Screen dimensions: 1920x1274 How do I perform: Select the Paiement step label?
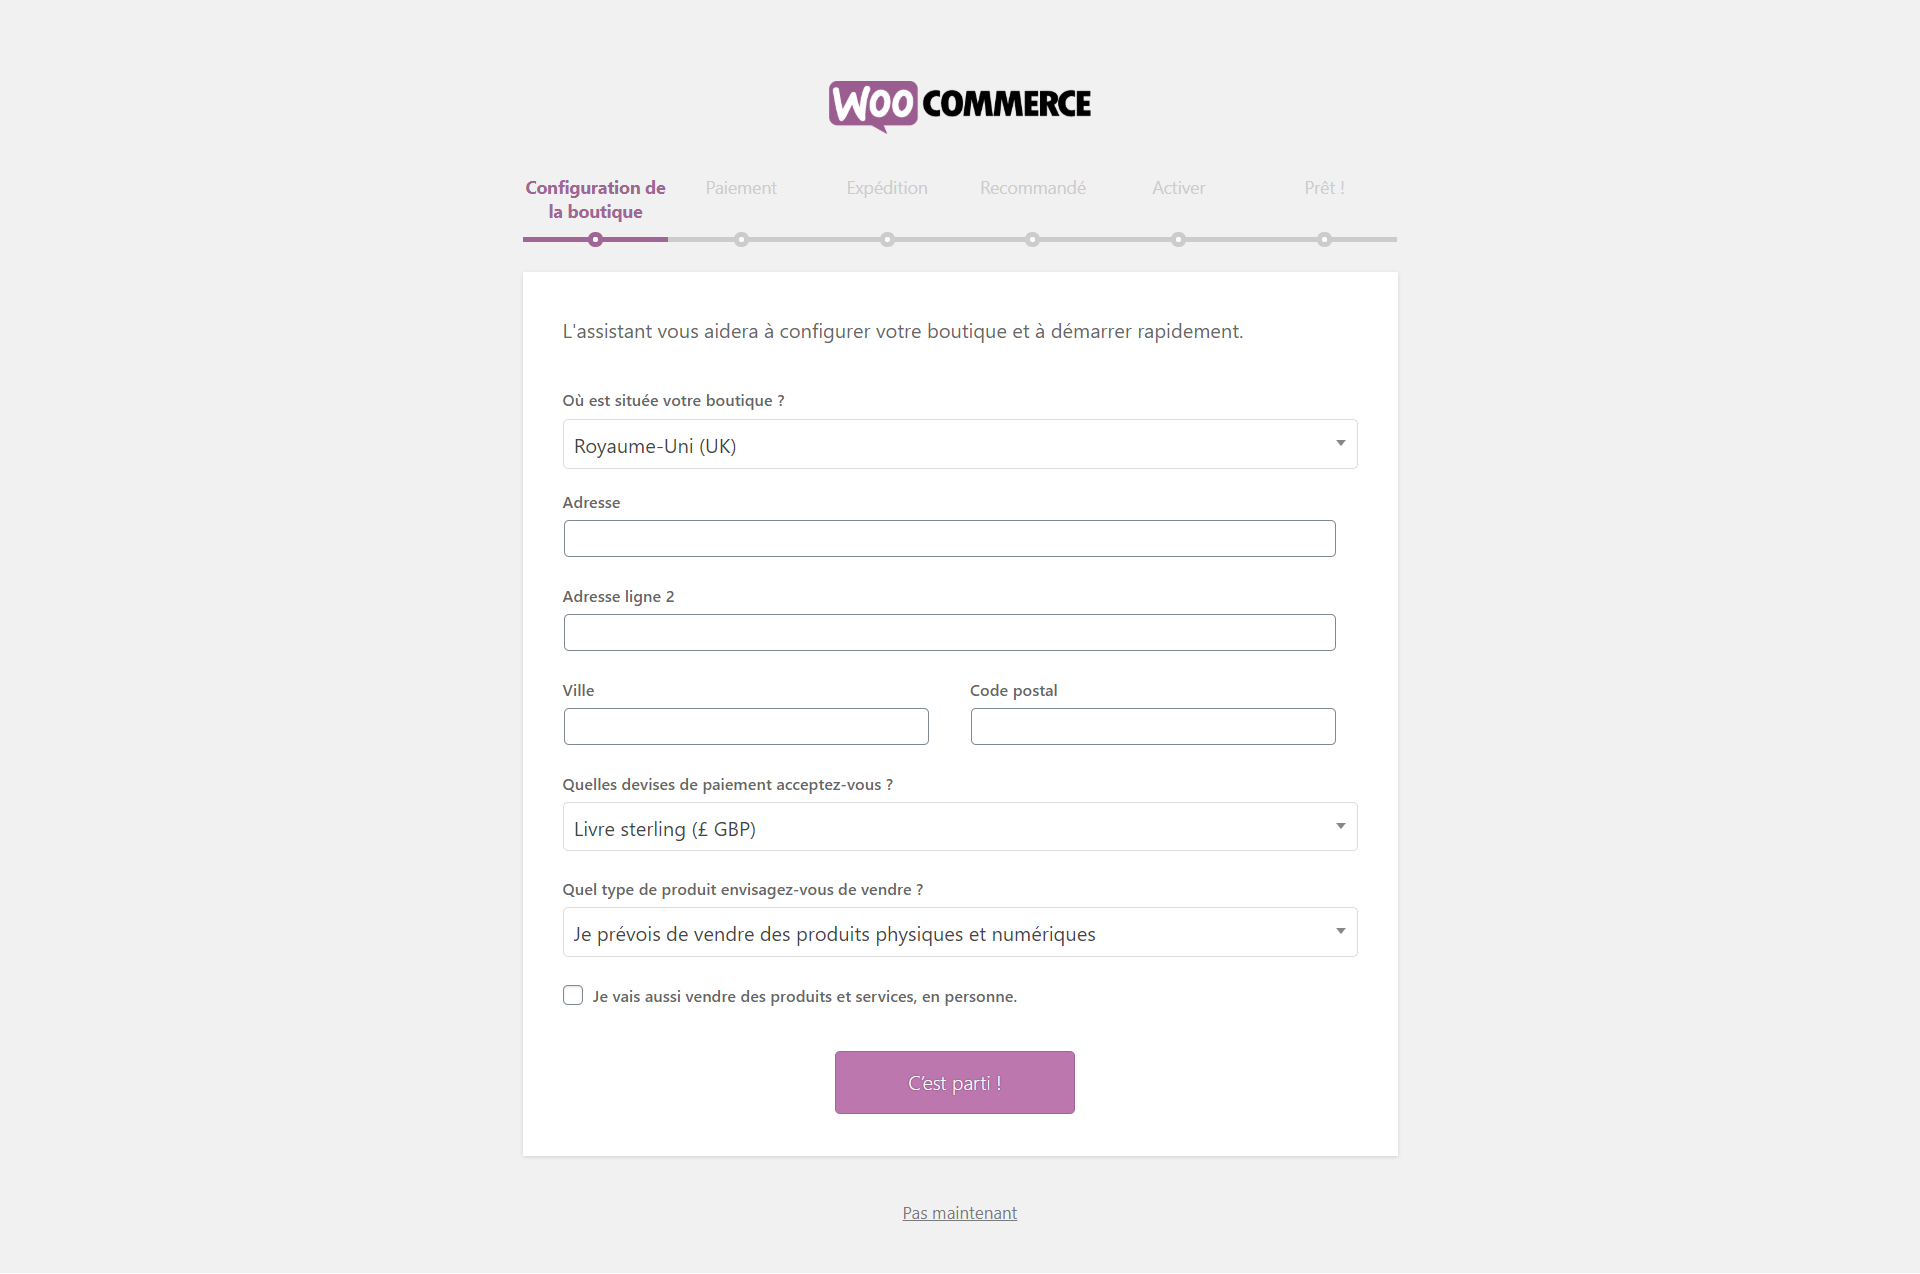[741, 188]
